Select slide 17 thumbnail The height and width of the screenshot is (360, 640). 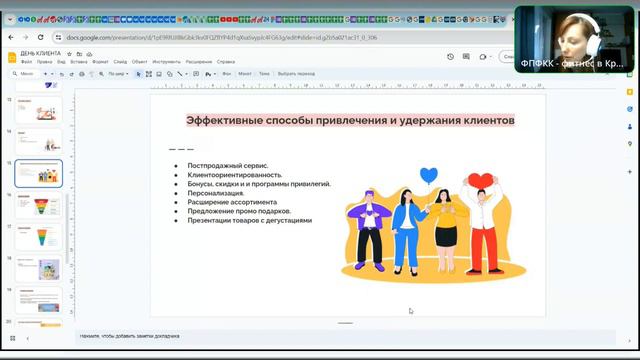coord(38,237)
